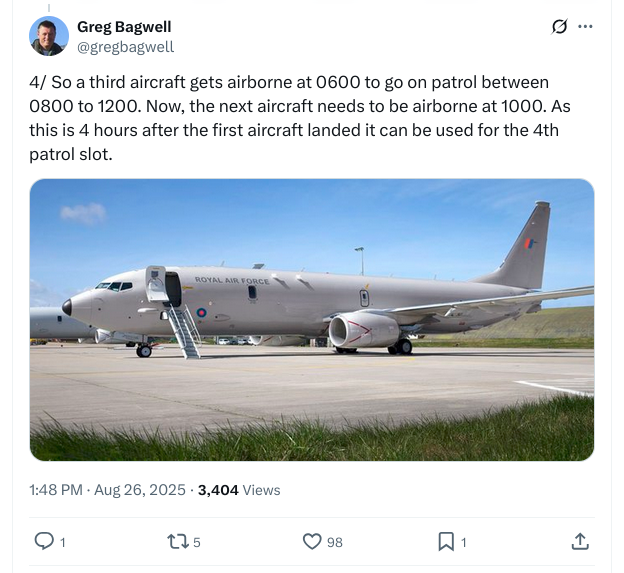624x573 pixels.
Task: Click the reply speech bubble icon
Action: coord(44,541)
